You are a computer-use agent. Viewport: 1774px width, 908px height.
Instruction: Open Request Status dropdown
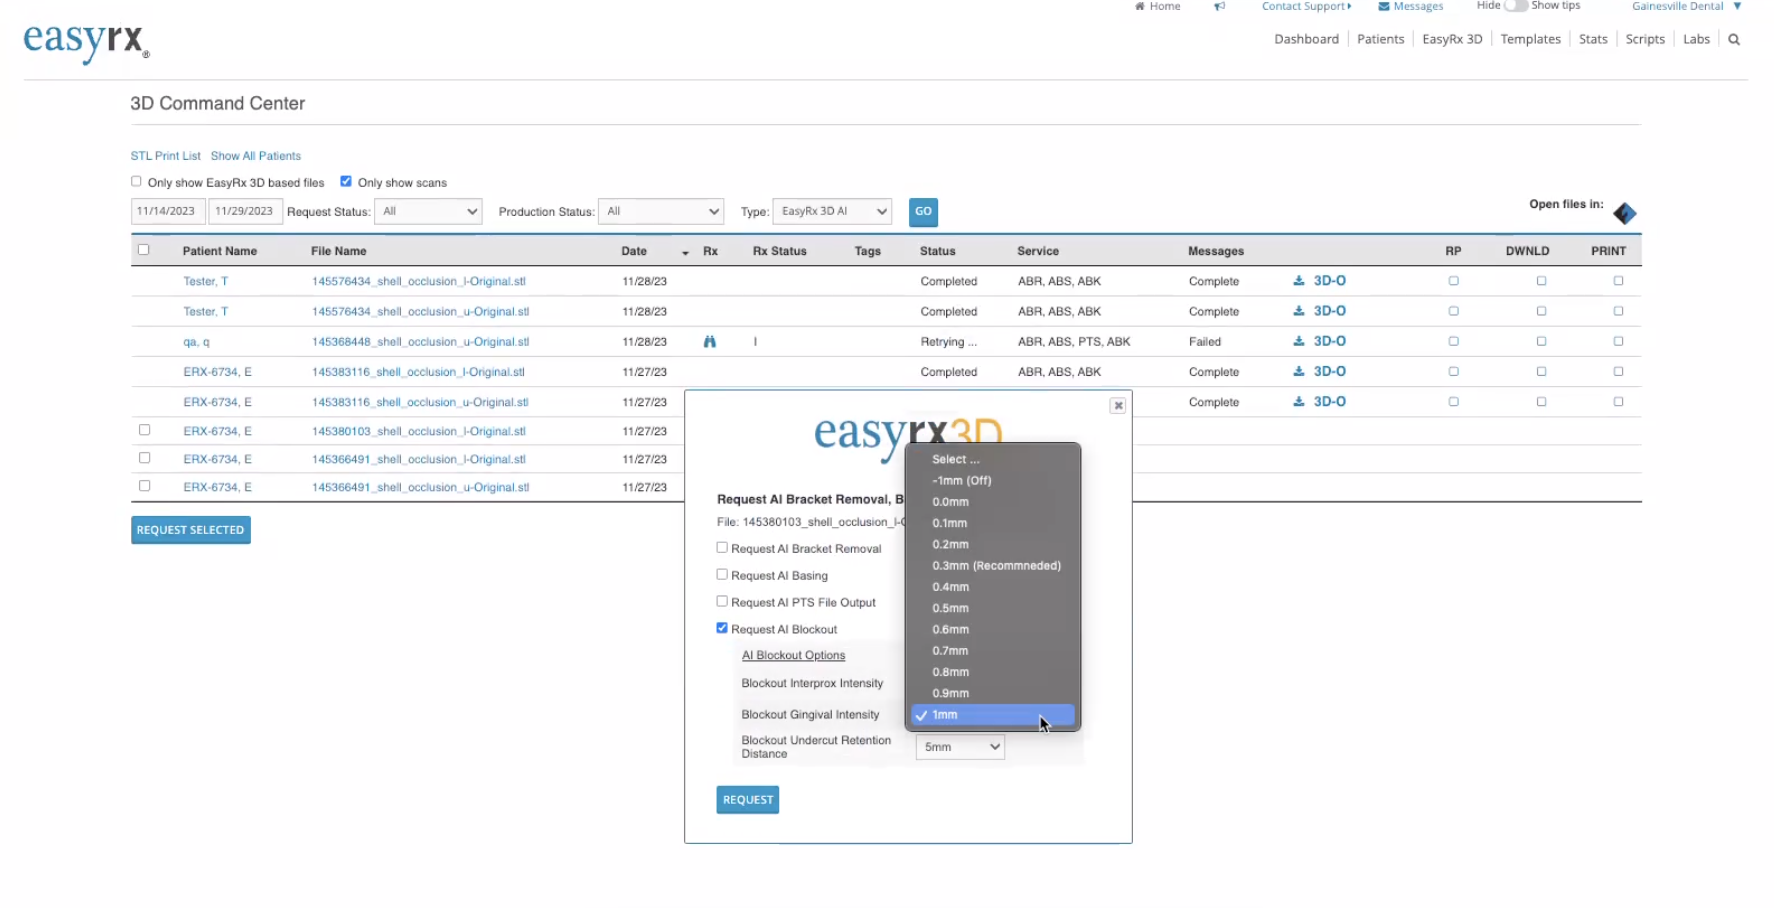428,212
